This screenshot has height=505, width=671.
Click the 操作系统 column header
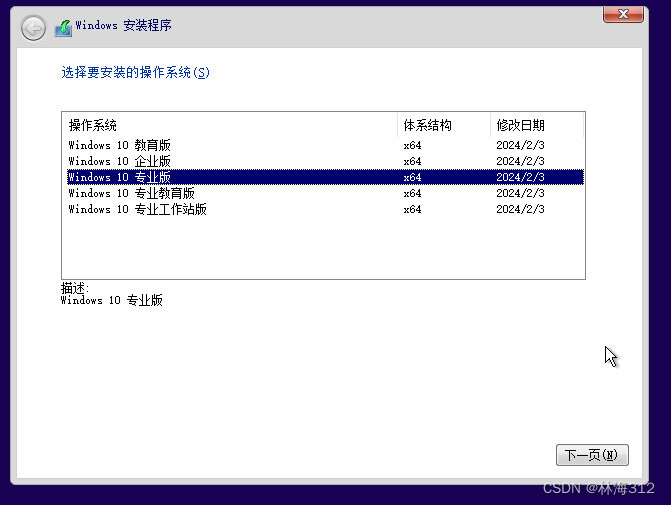(x=230, y=125)
